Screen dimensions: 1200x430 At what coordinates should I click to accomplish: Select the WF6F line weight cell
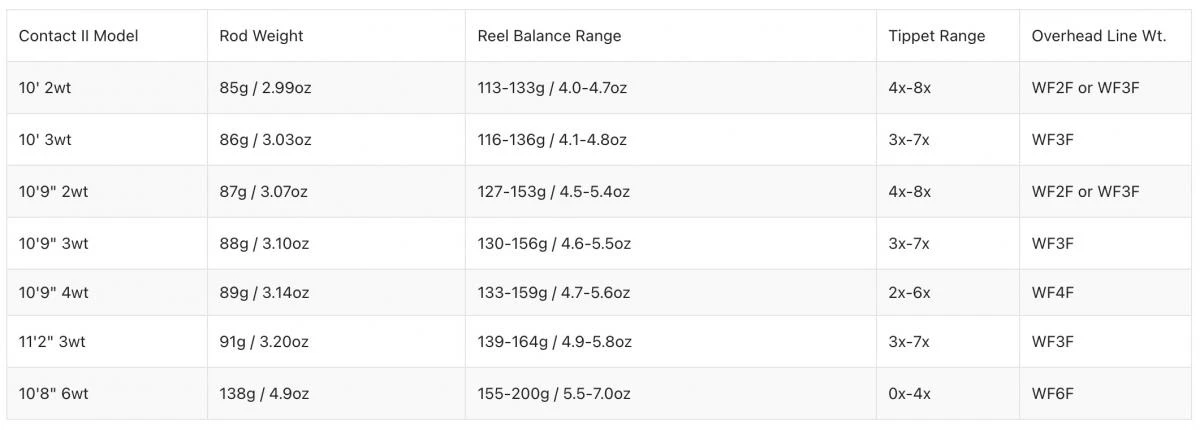tap(1053, 394)
